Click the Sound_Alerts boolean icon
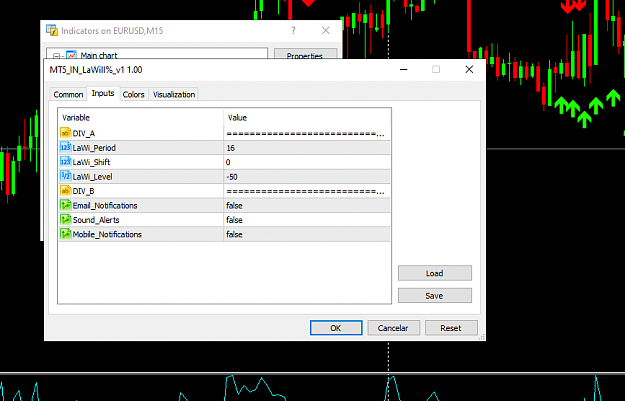This screenshot has height=401, width=625. coord(65,220)
